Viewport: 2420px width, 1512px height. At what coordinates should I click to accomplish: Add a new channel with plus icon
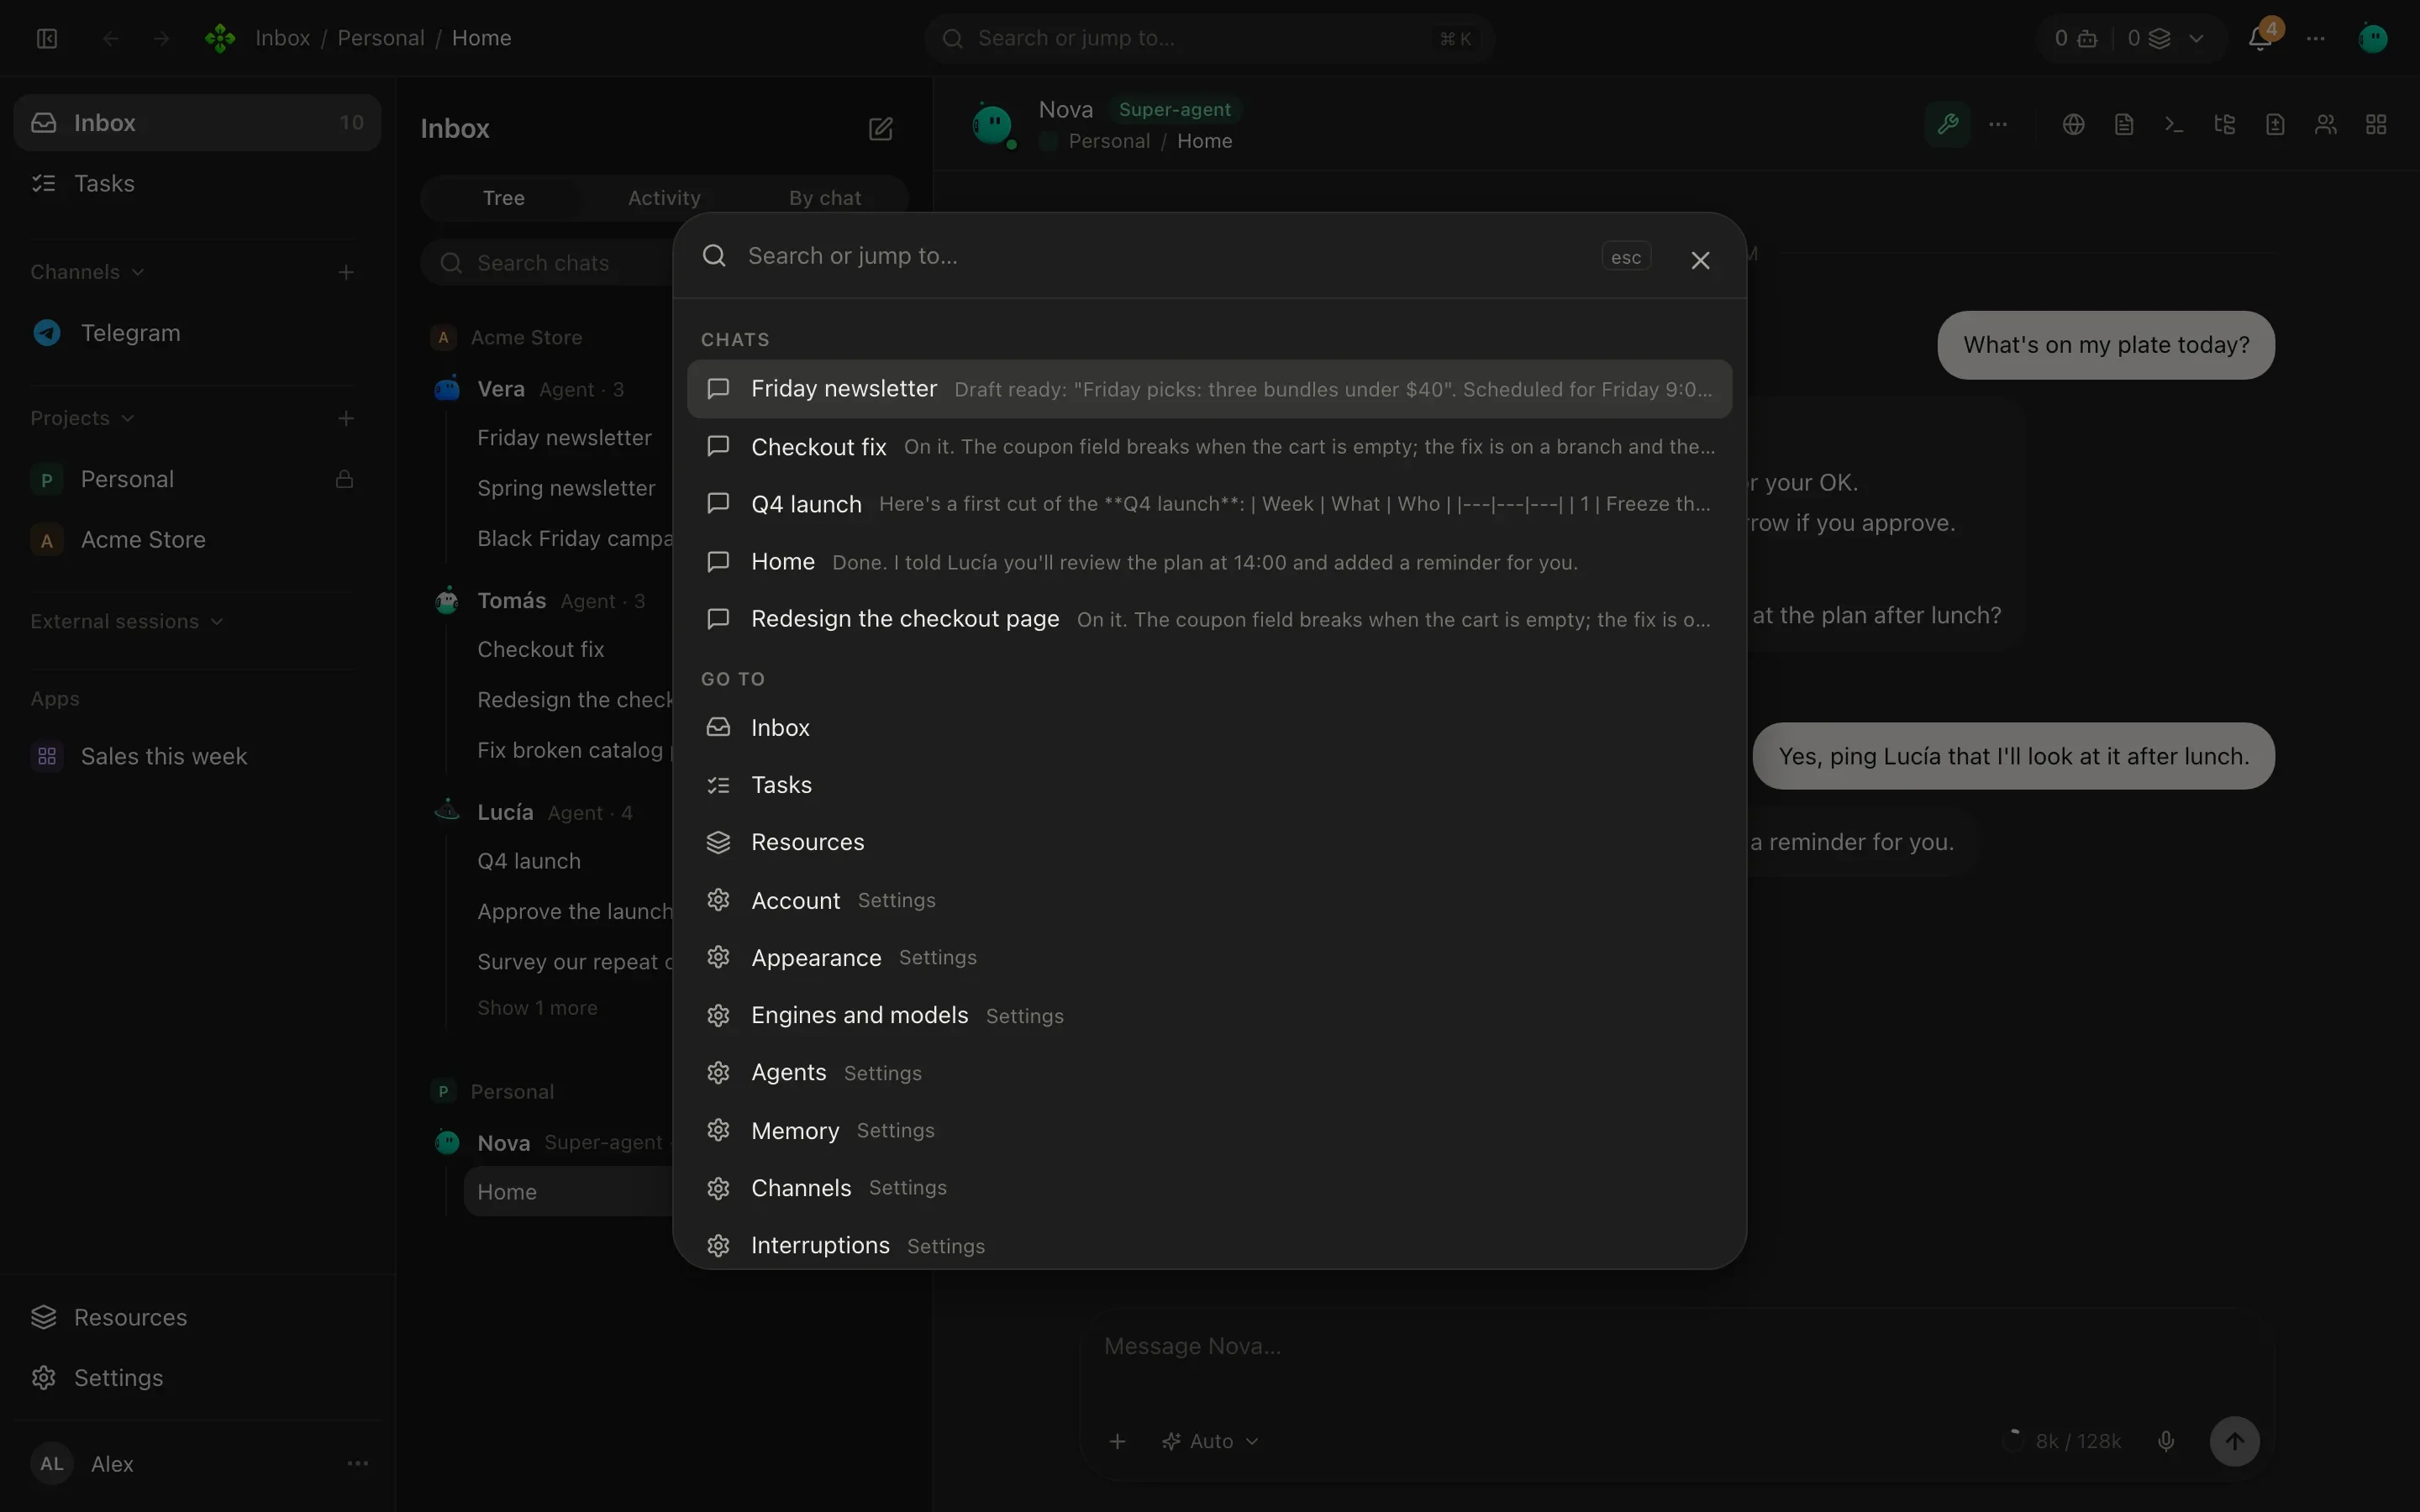(346, 272)
